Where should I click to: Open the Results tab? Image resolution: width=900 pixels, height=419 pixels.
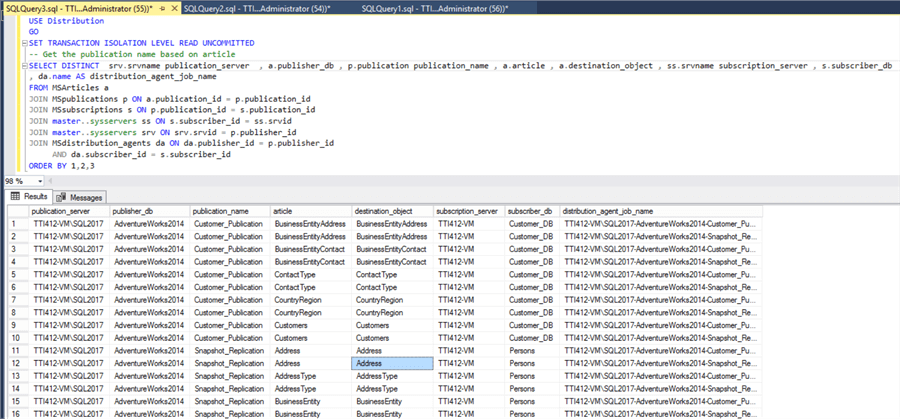coord(29,197)
